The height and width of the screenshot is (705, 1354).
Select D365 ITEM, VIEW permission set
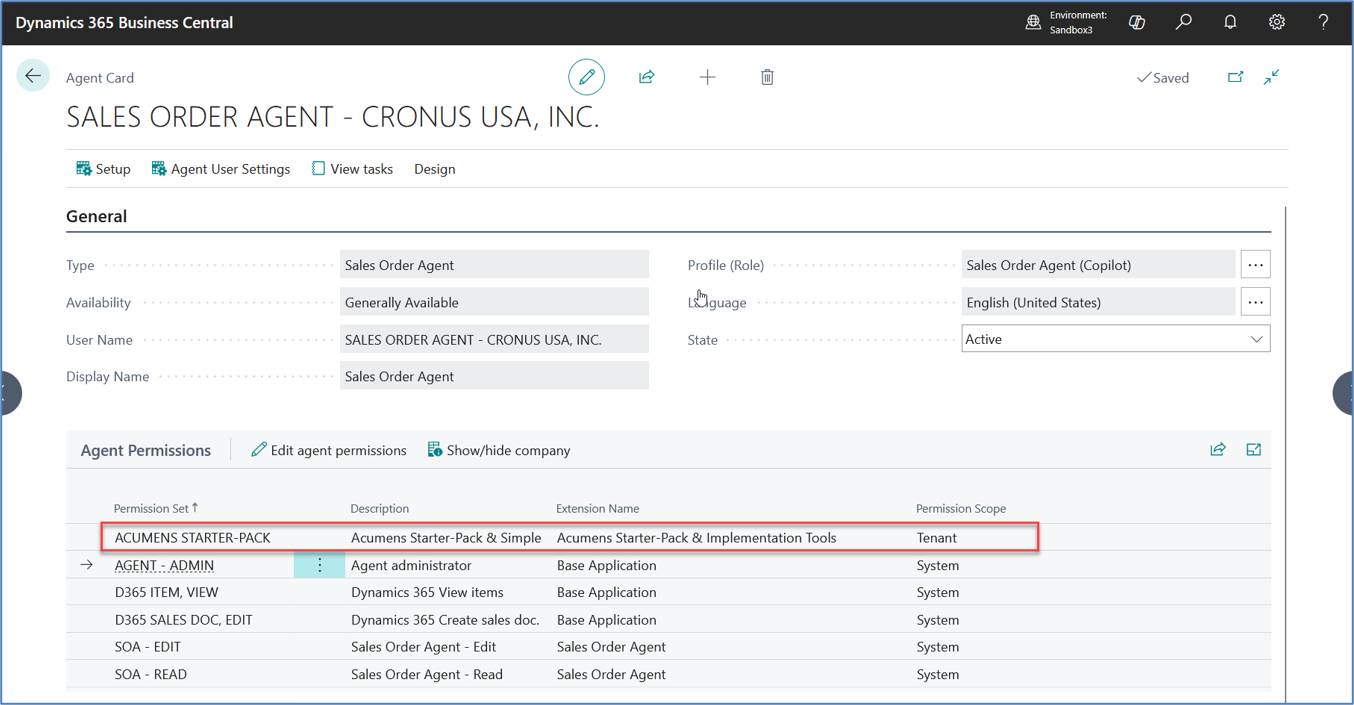[x=166, y=592]
